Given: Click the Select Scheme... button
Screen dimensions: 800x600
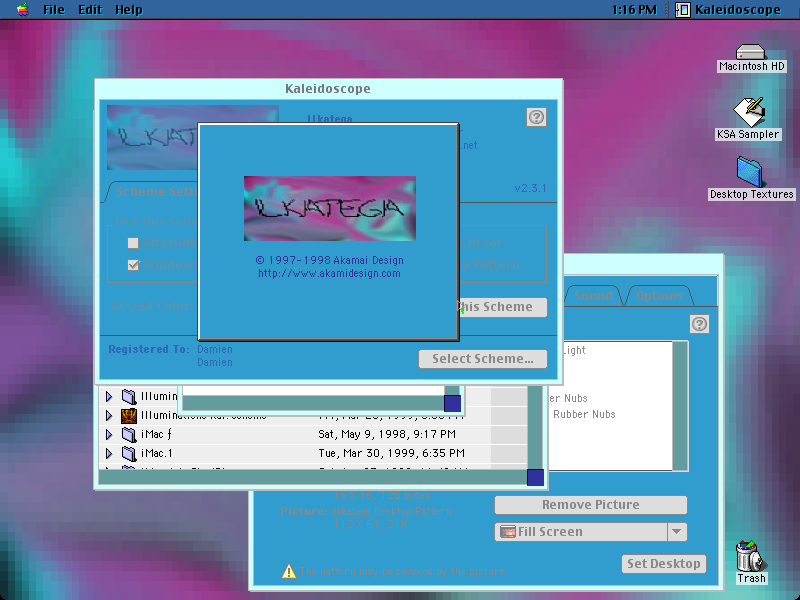Looking at the screenshot, I should coord(483,359).
